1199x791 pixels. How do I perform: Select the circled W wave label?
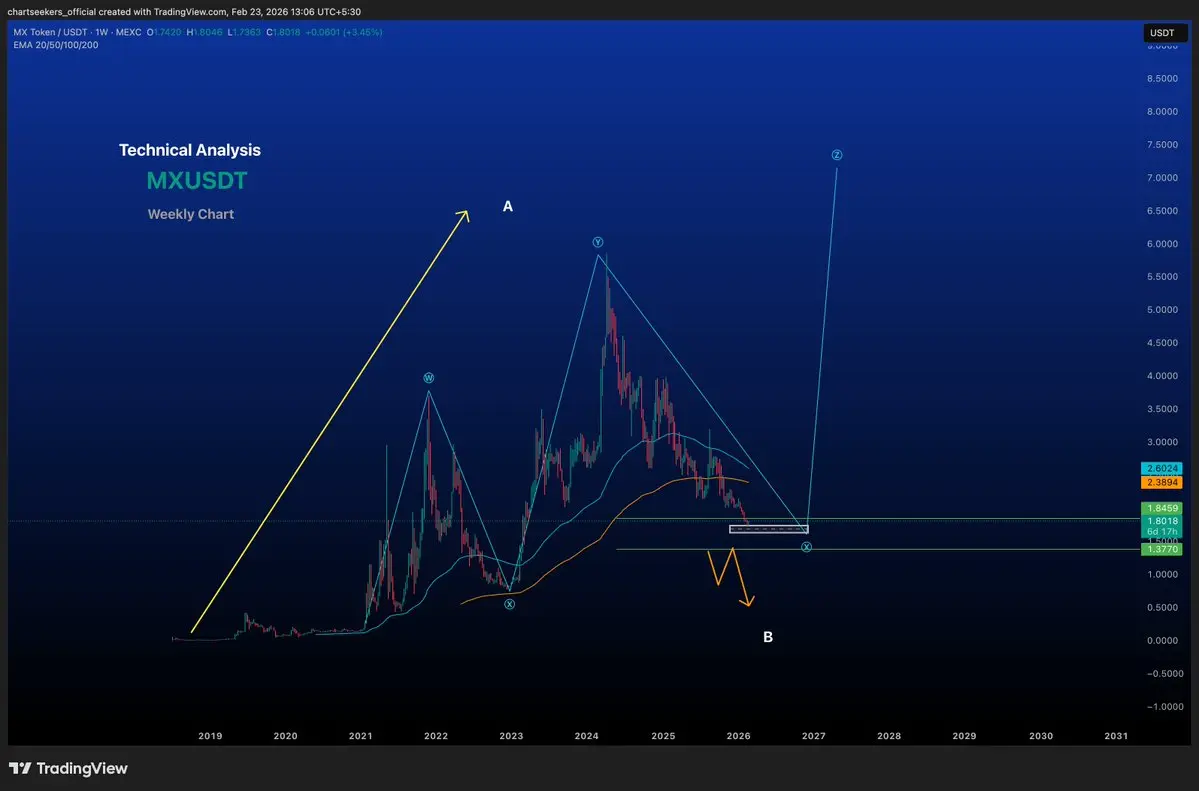(x=429, y=378)
